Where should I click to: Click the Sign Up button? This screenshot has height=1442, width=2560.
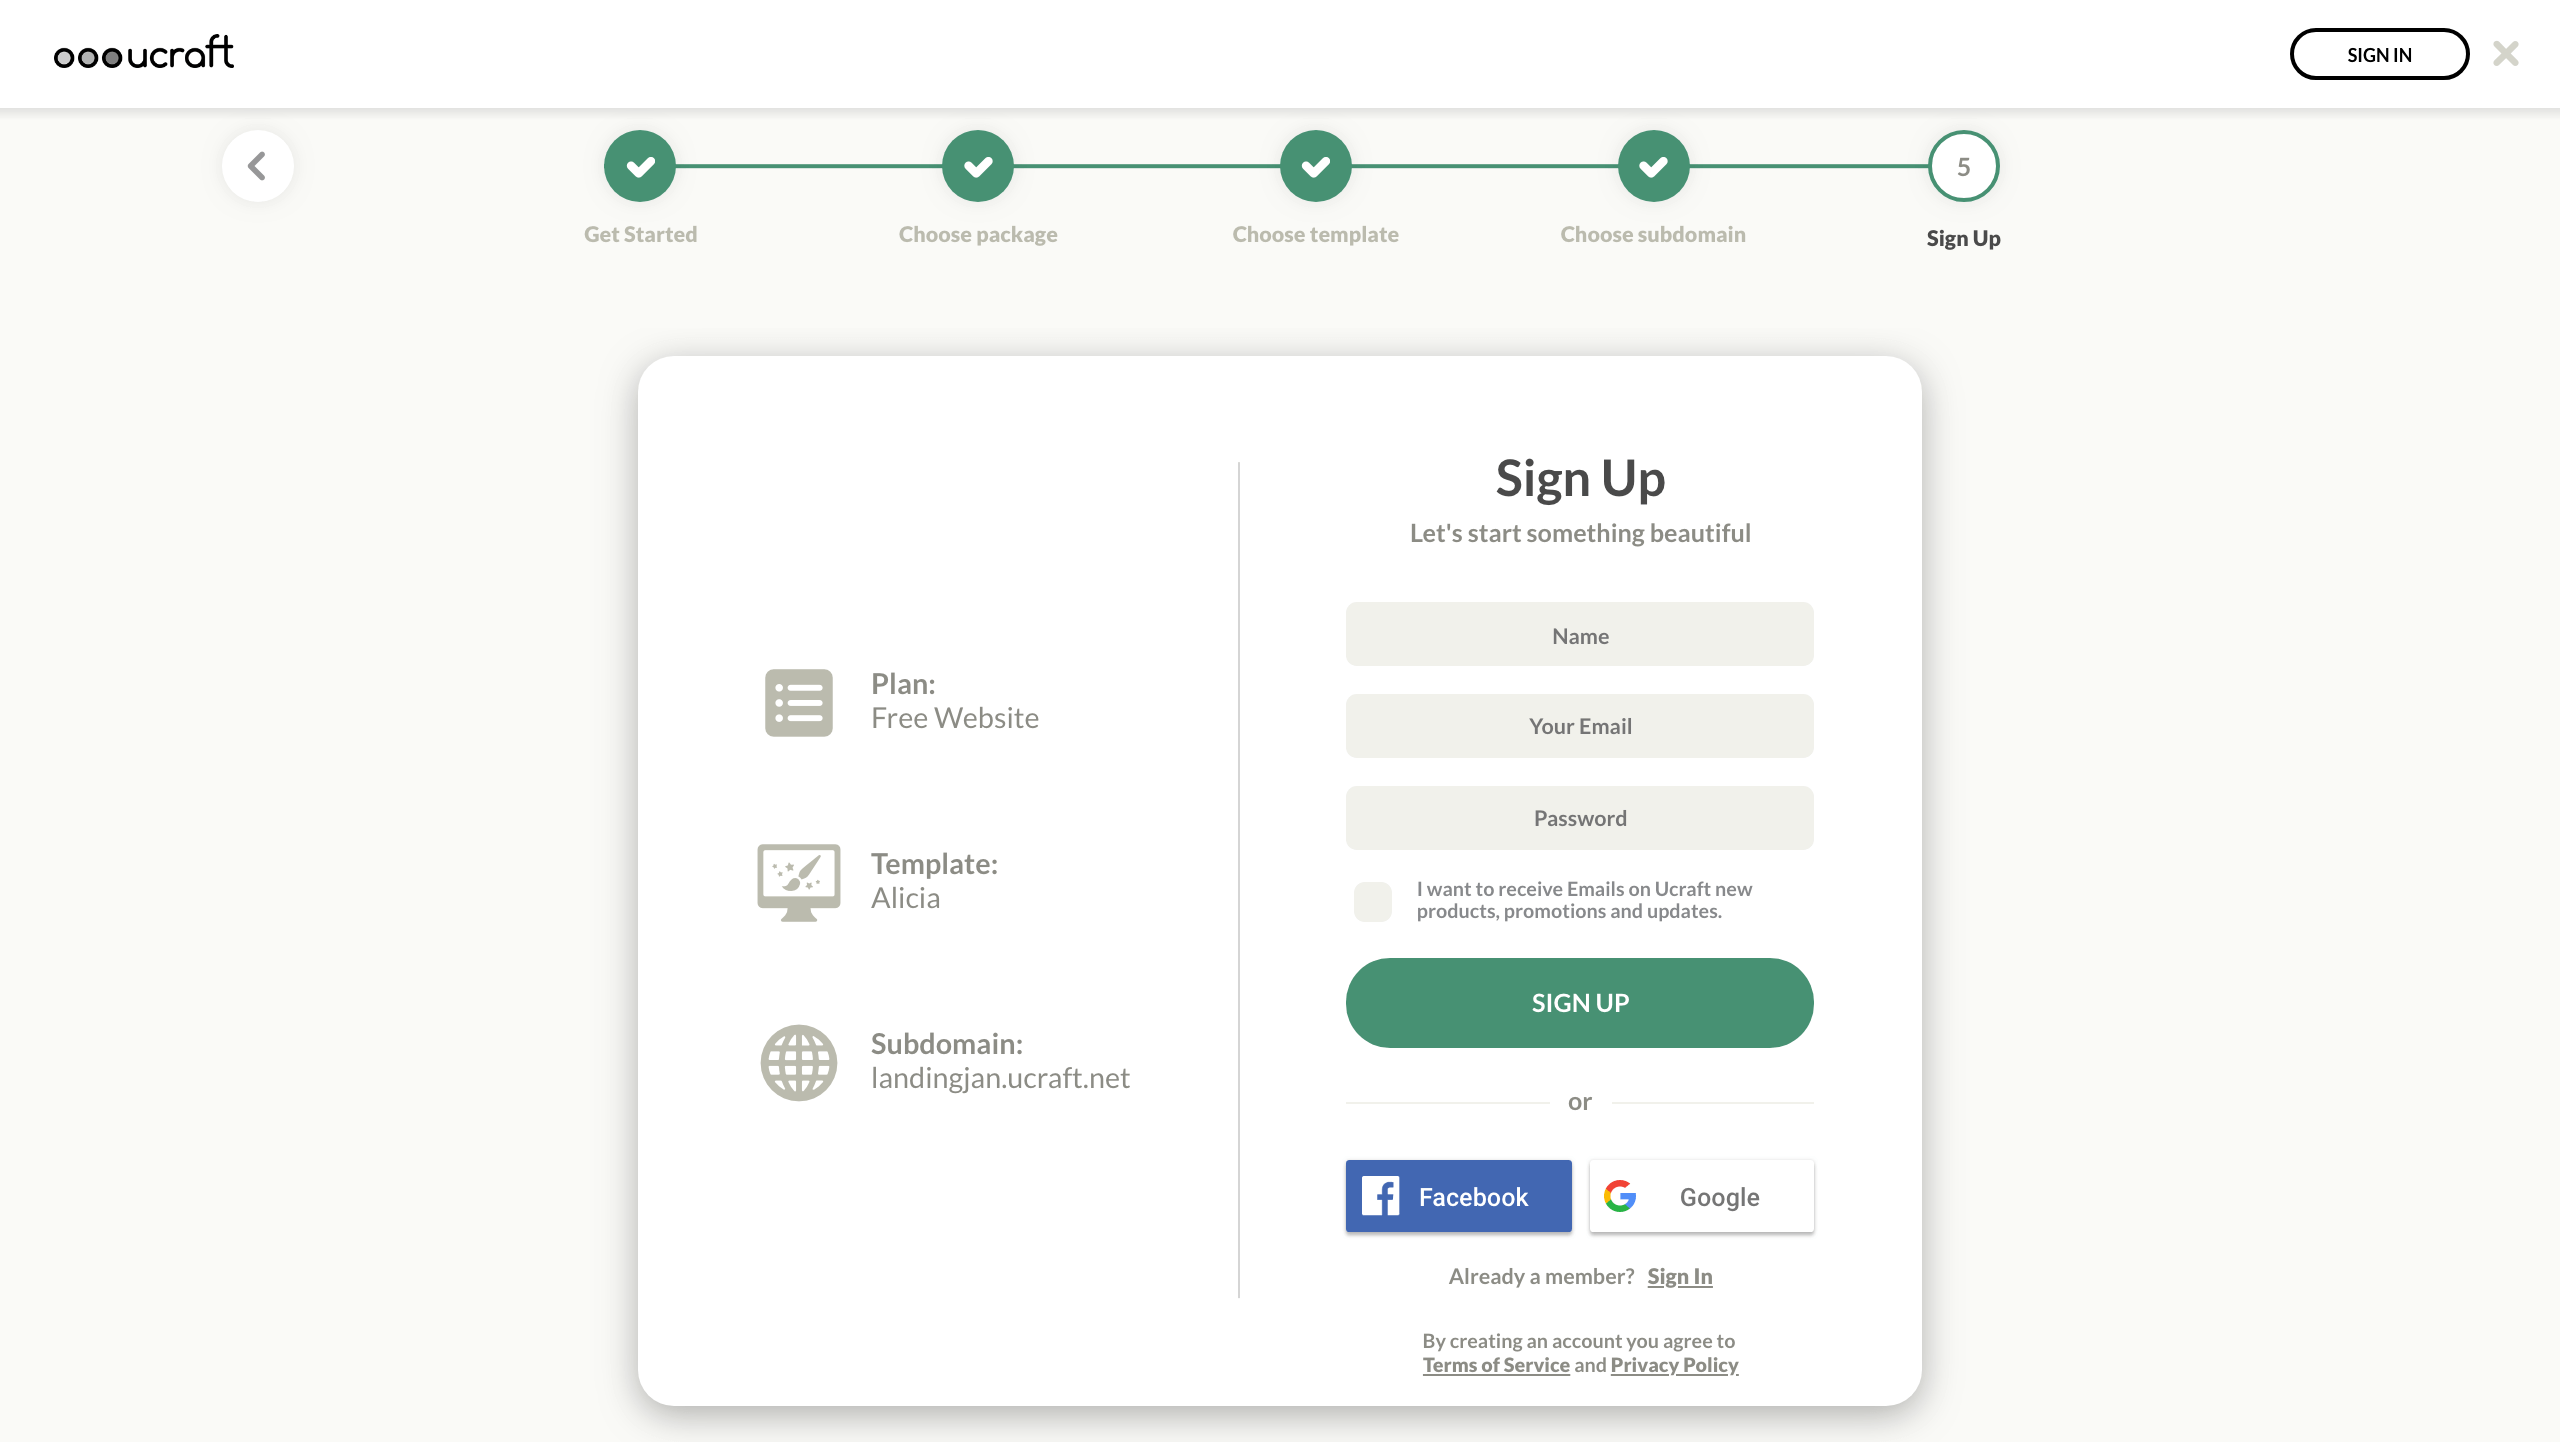click(x=1579, y=1002)
